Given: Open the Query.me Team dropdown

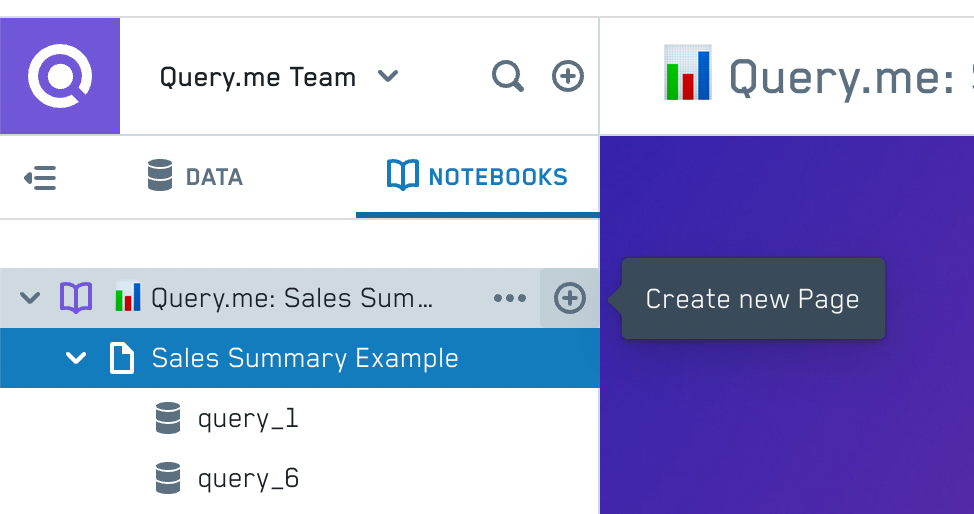Looking at the screenshot, I should (279, 77).
